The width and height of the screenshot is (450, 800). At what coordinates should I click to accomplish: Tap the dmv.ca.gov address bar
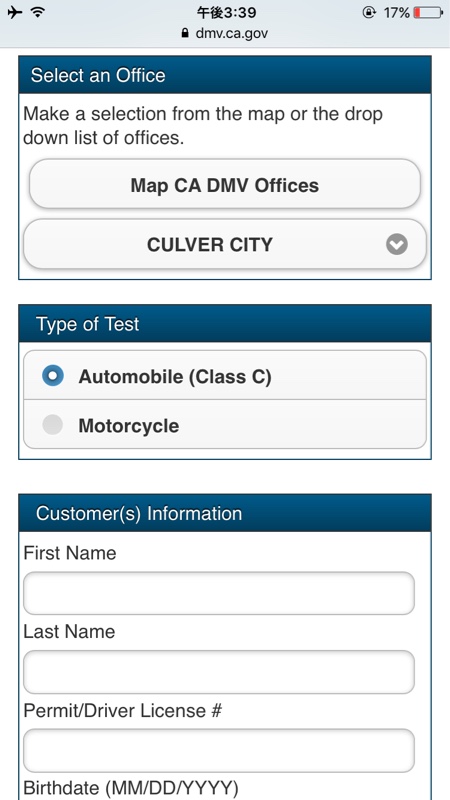225,34
